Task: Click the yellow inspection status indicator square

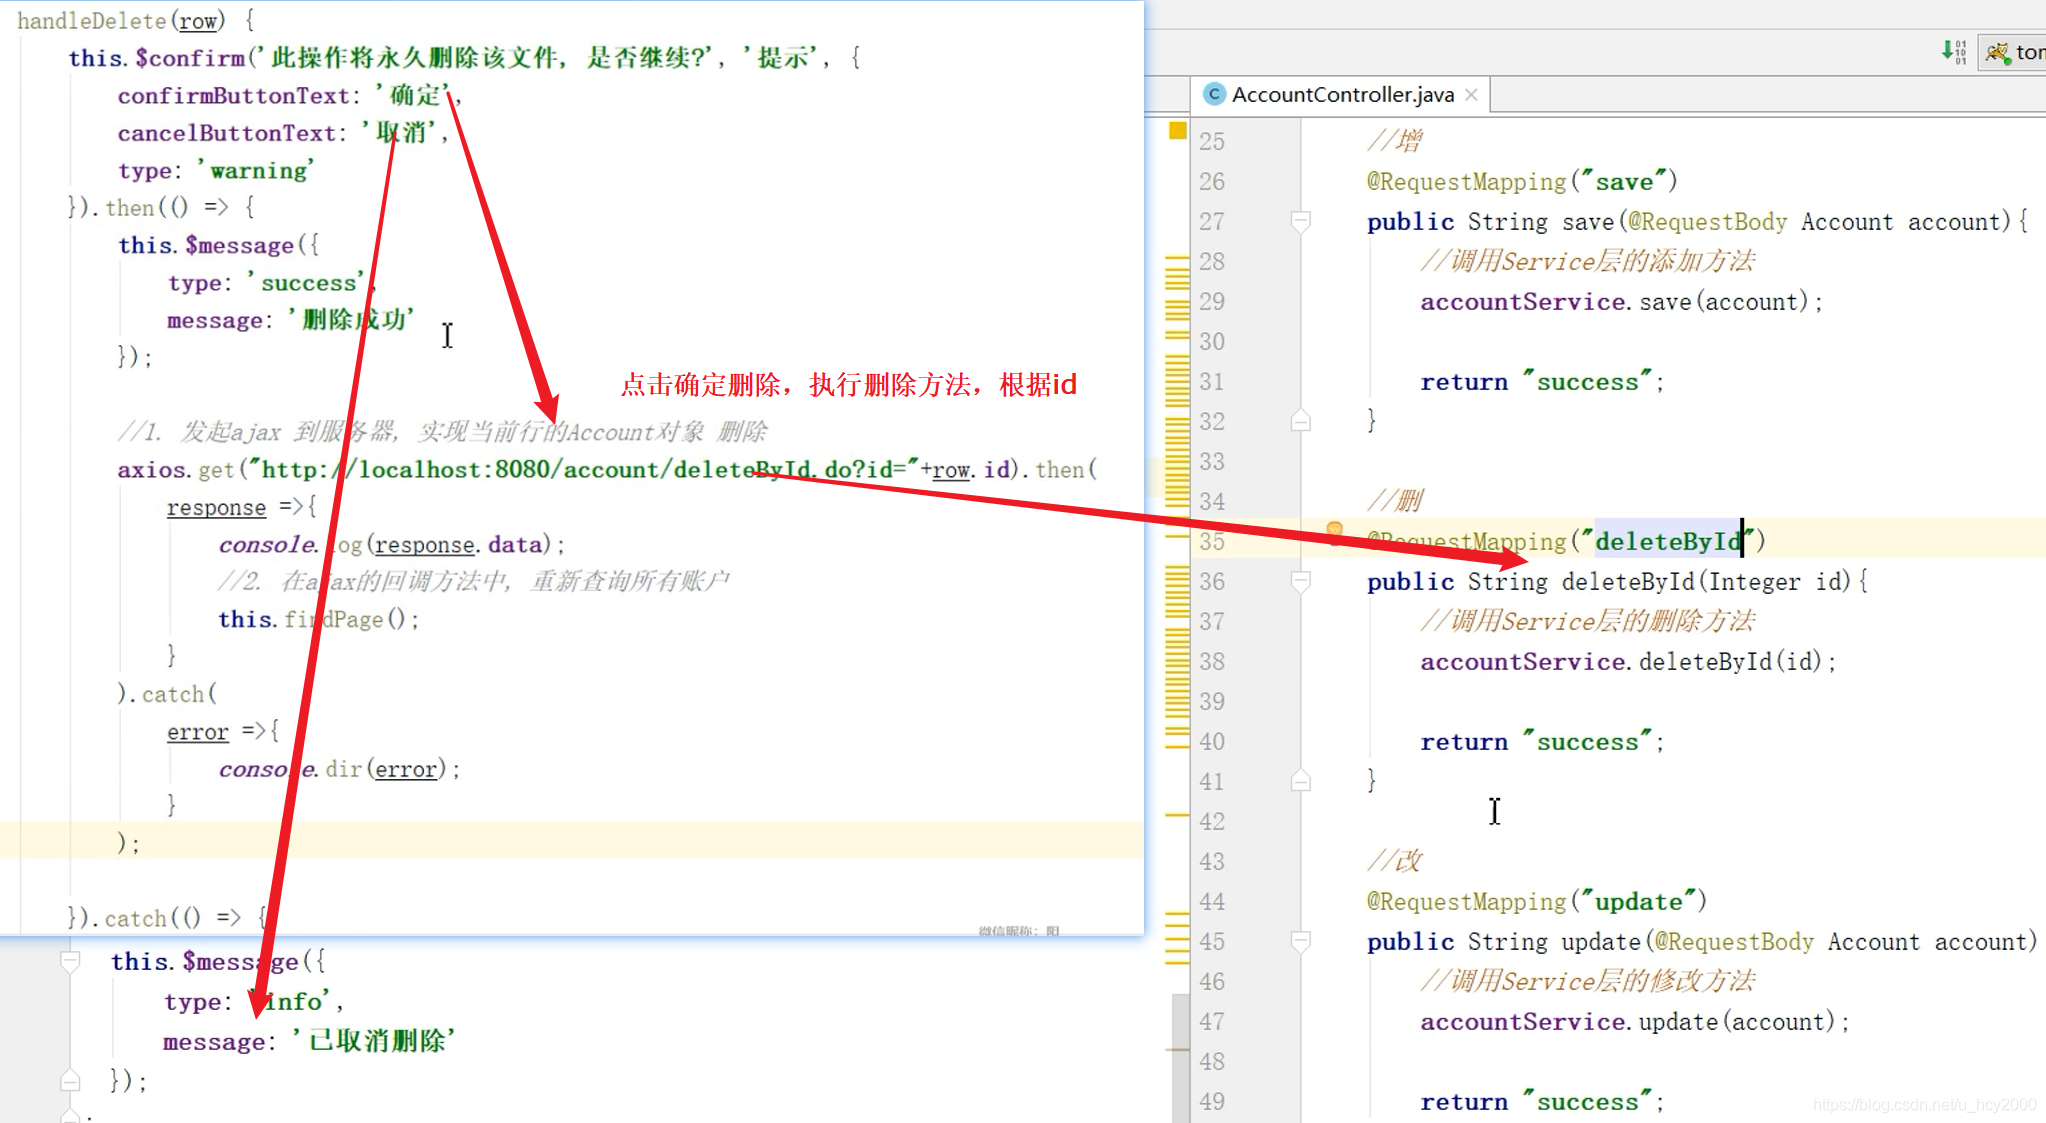Action: click(x=1177, y=130)
